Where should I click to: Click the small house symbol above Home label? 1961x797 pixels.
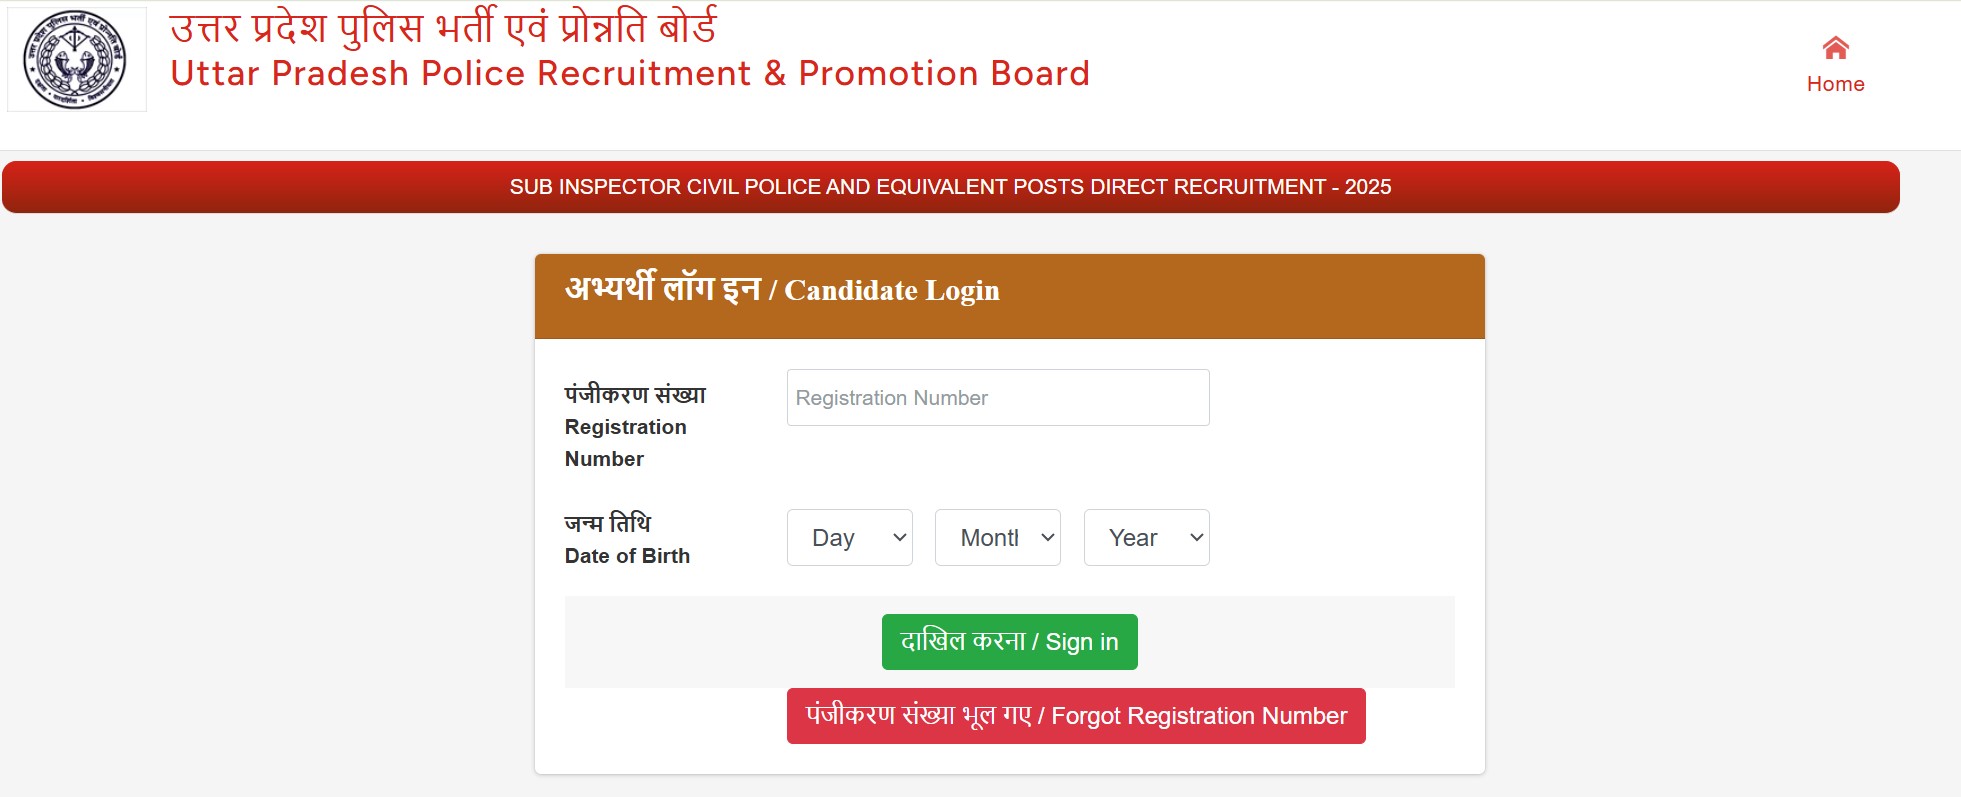[1836, 47]
